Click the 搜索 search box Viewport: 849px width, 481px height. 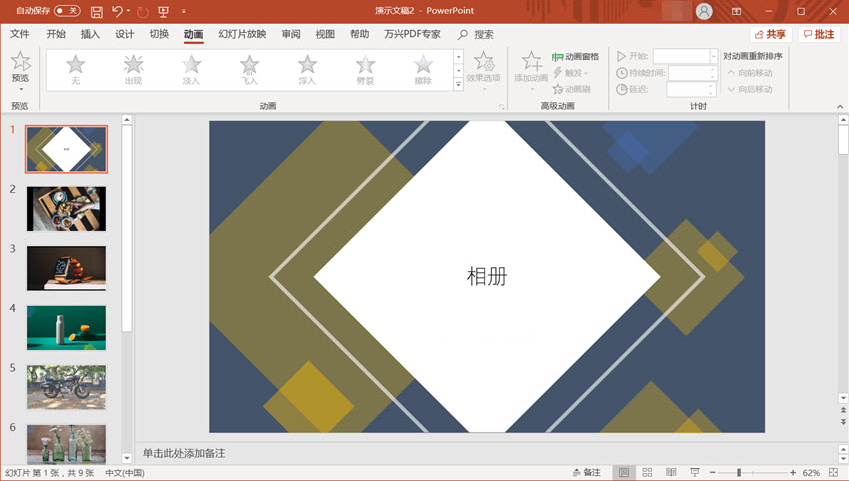point(476,35)
